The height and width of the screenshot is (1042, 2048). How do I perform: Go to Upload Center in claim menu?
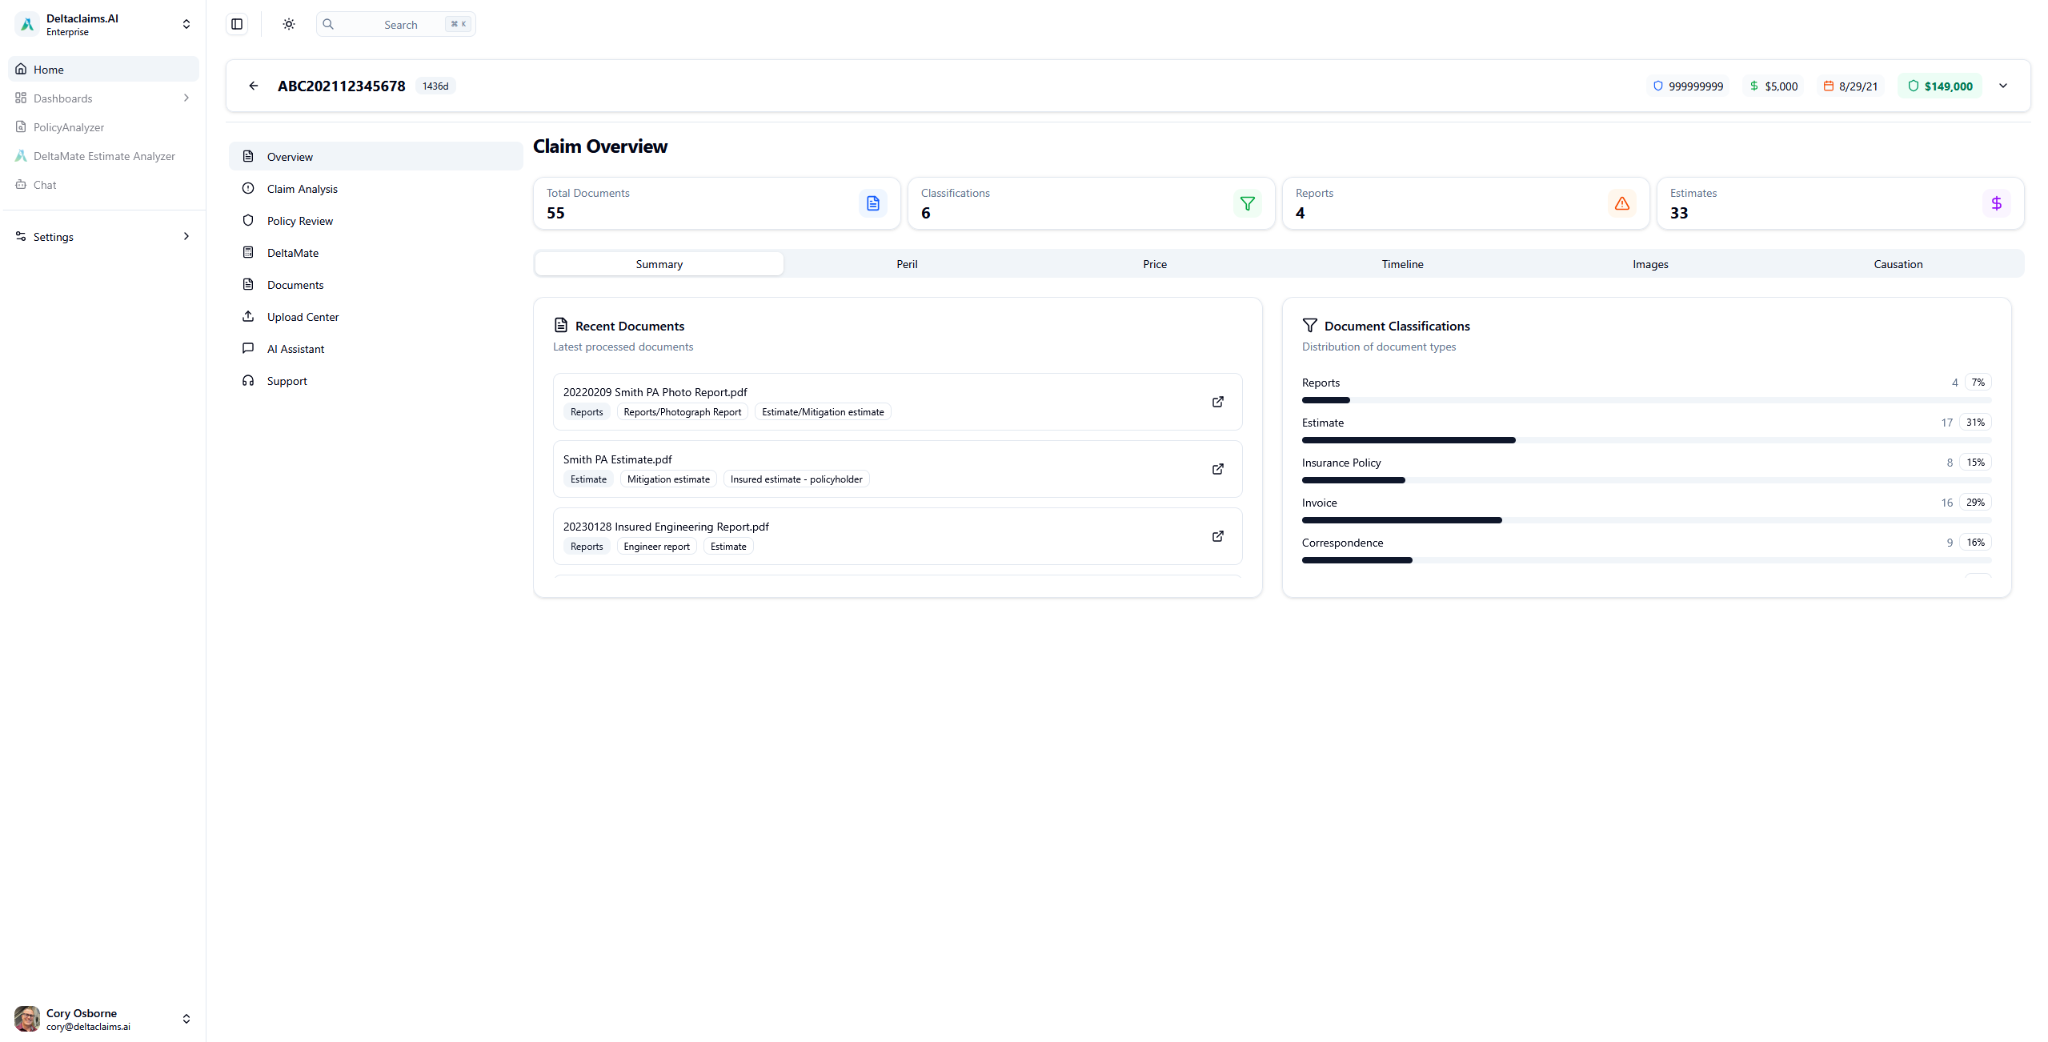point(302,317)
